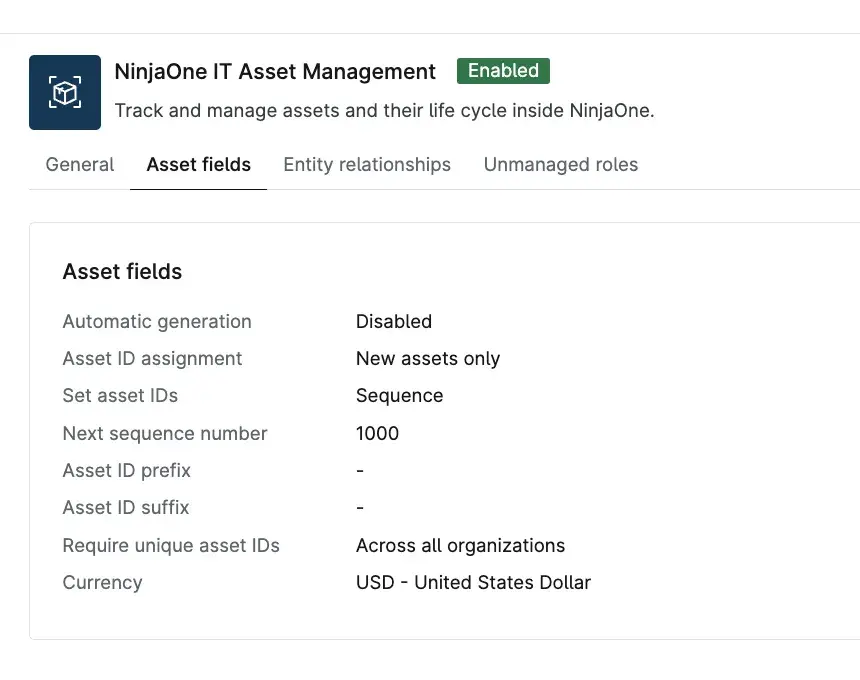Open the General tab
Image resolution: width=860 pixels, height=680 pixels.
pyautogui.click(x=80, y=165)
